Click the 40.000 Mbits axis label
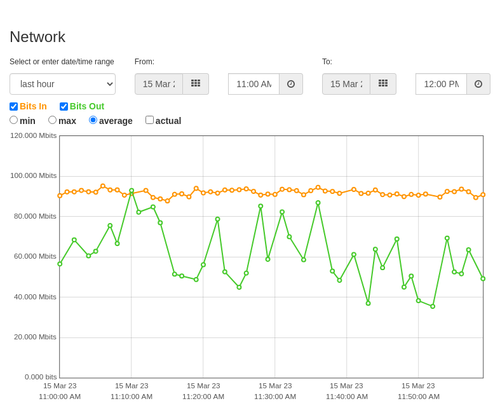 point(35,297)
